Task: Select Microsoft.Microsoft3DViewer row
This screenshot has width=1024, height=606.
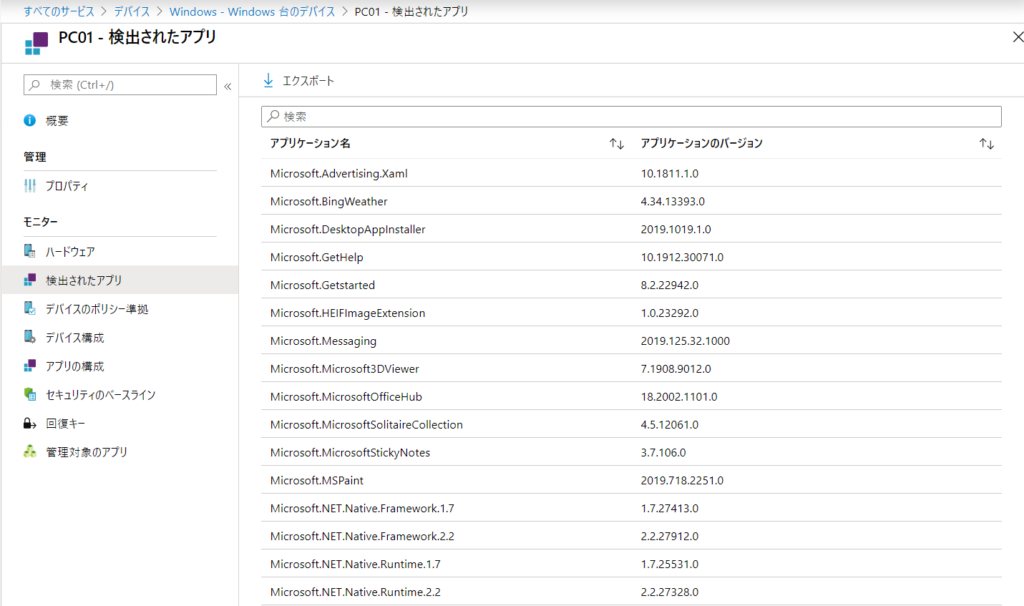Action: coord(632,368)
